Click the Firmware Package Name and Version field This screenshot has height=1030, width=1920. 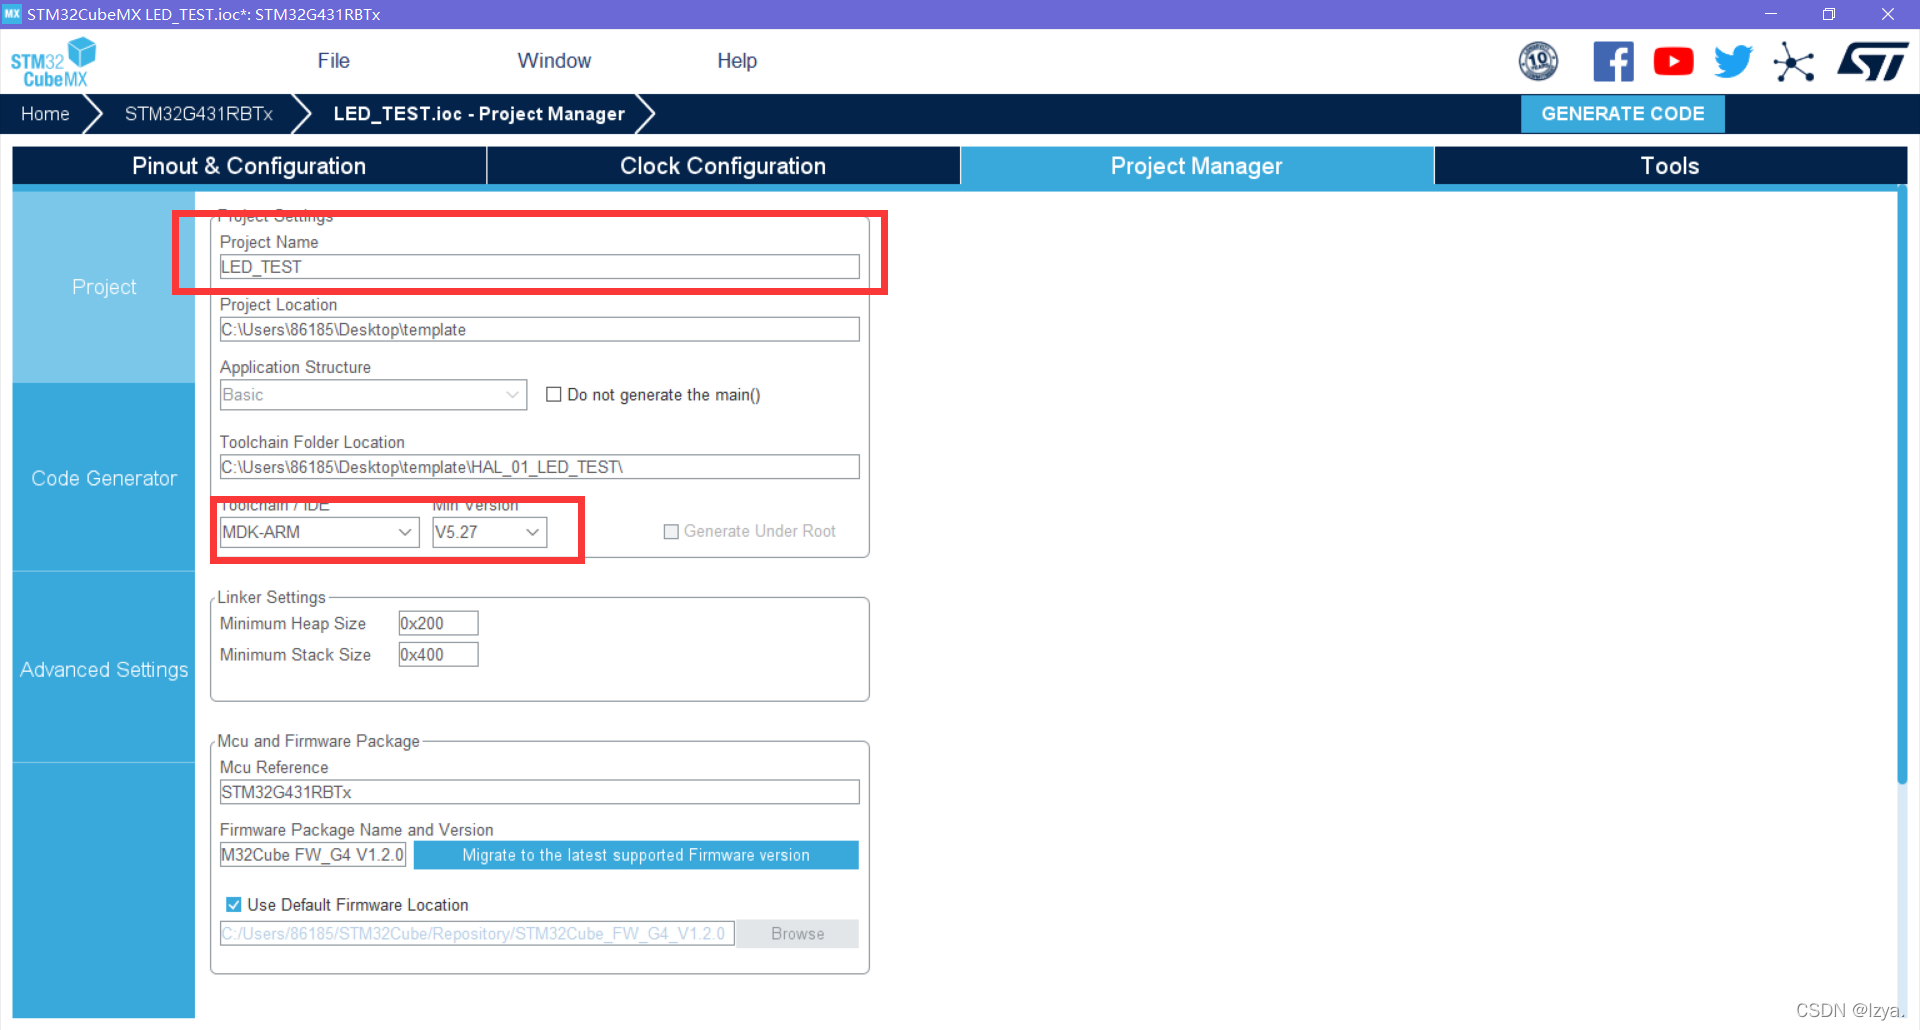(312, 855)
